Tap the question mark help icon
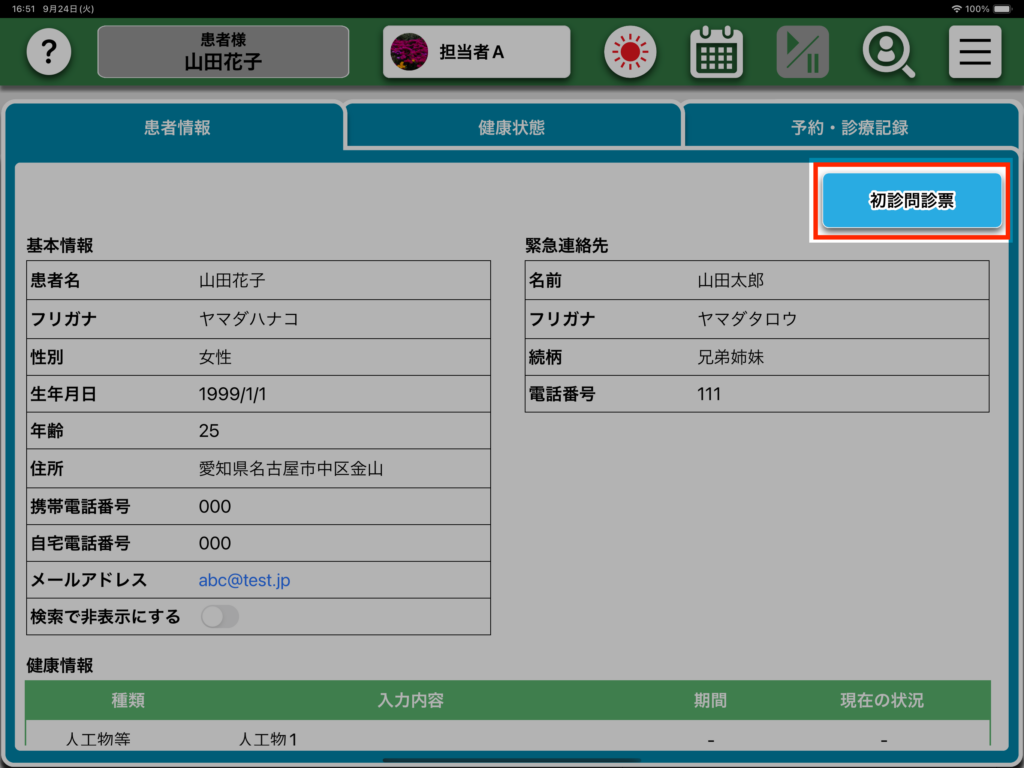This screenshot has width=1024, height=768. (49, 52)
